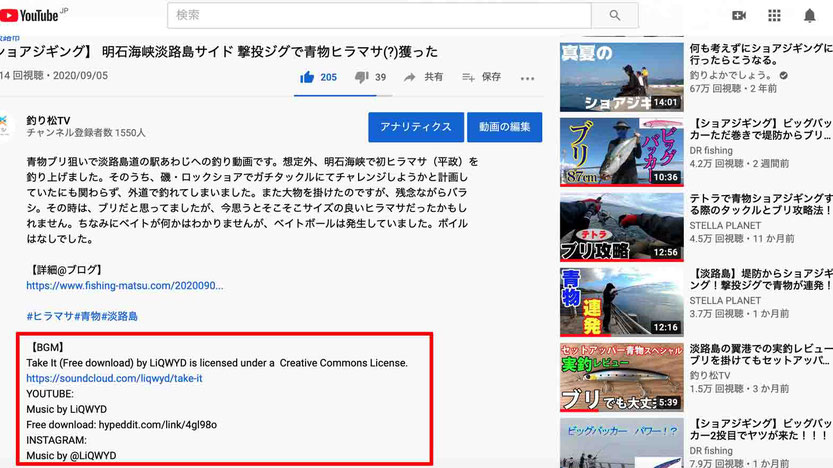833x468 pixels.
Task: Open the YouTube apps grid icon
Action: pyautogui.click(x=775, y=15)
